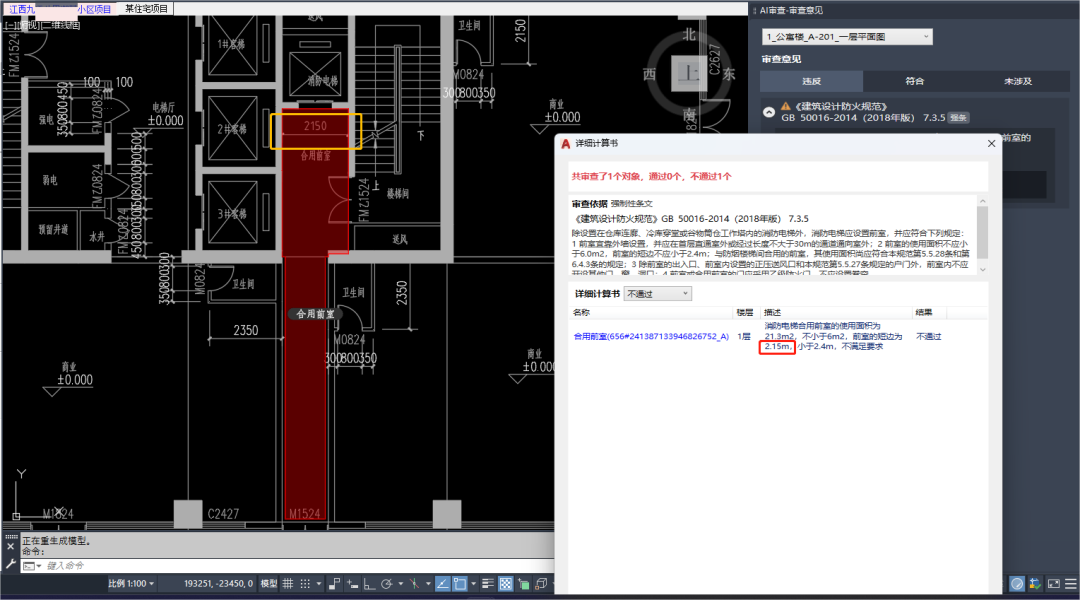Image resolution: width=1080 pixels, height=600 pixels.
Task: Click ViewCube east 东 direction
Action: [729, 74]
